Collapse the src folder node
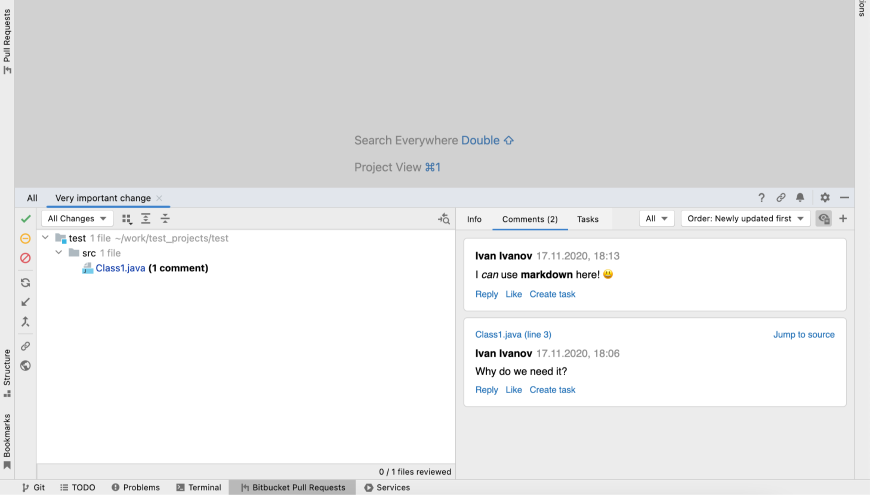This screenshot has height=495, width=870. (x=60, y=253)
